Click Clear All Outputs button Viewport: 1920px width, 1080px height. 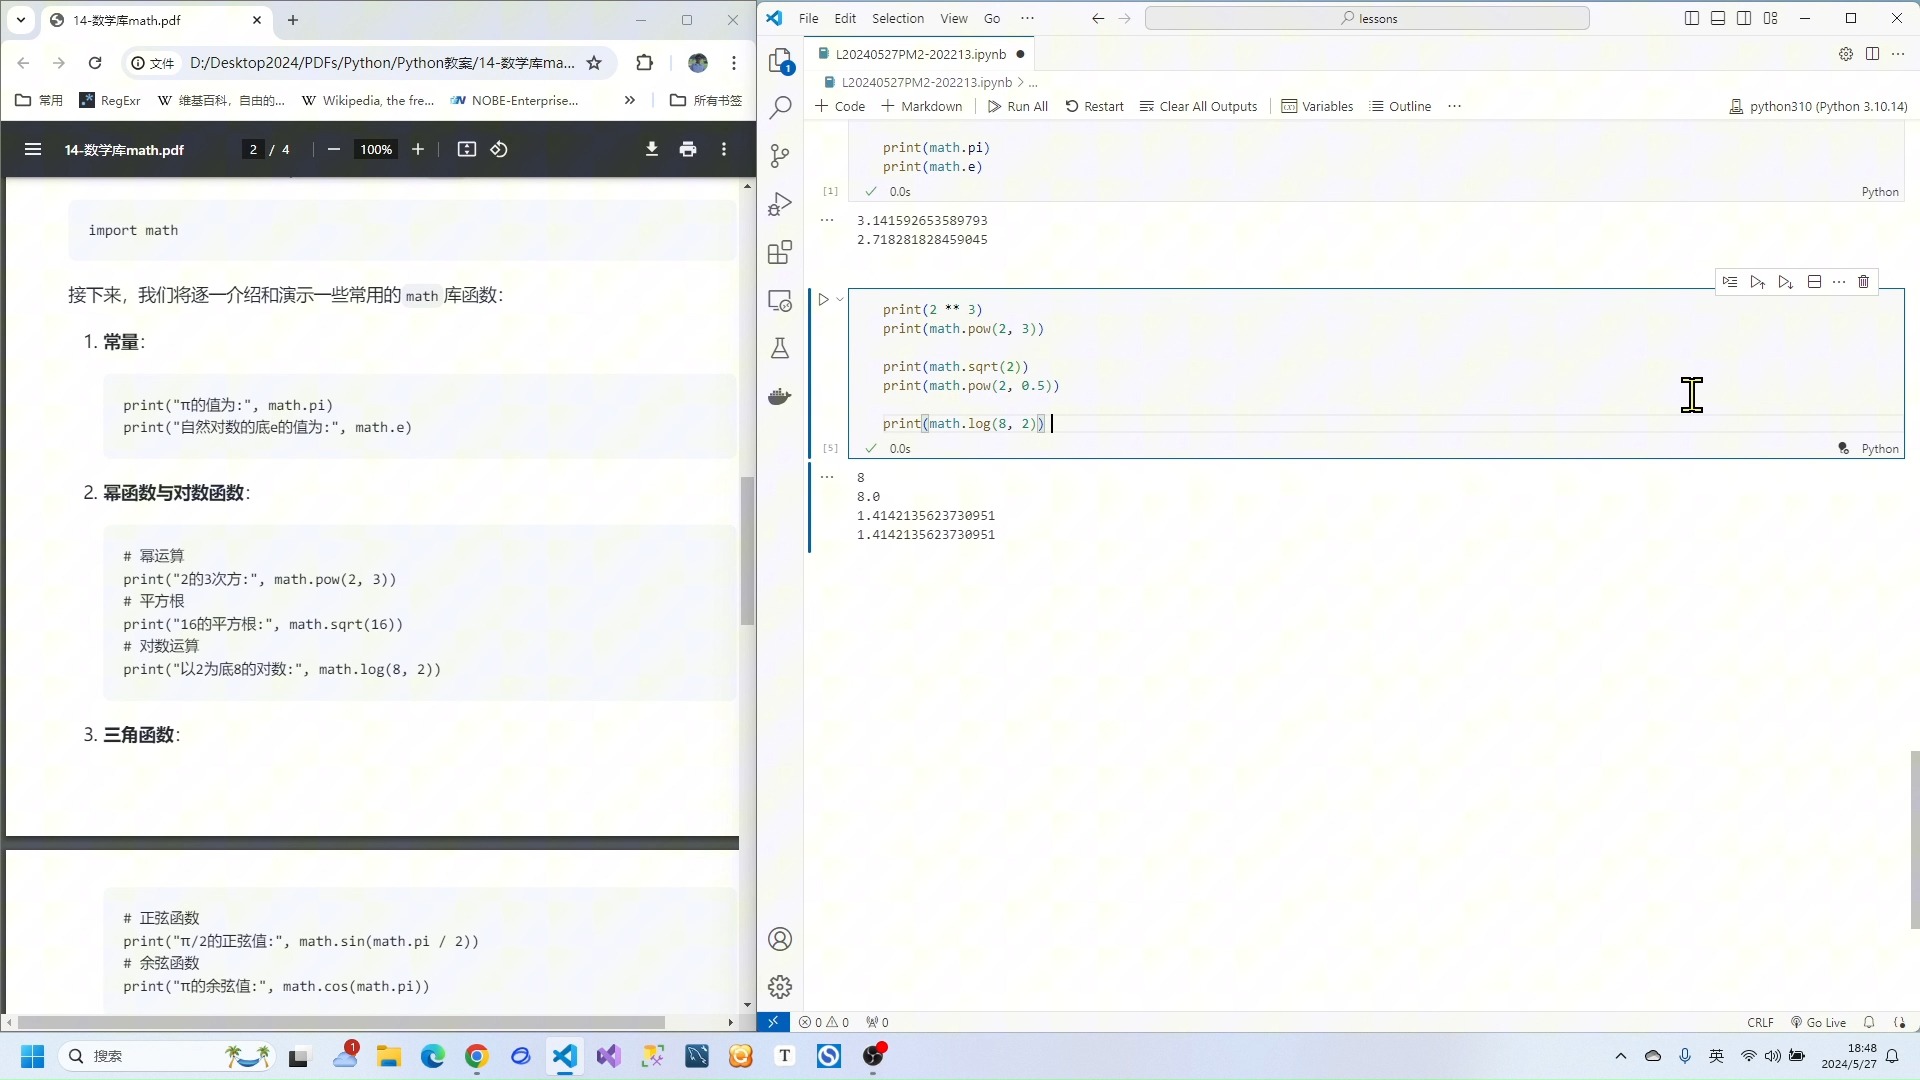pyautogui.click(x=1198, y=106)
